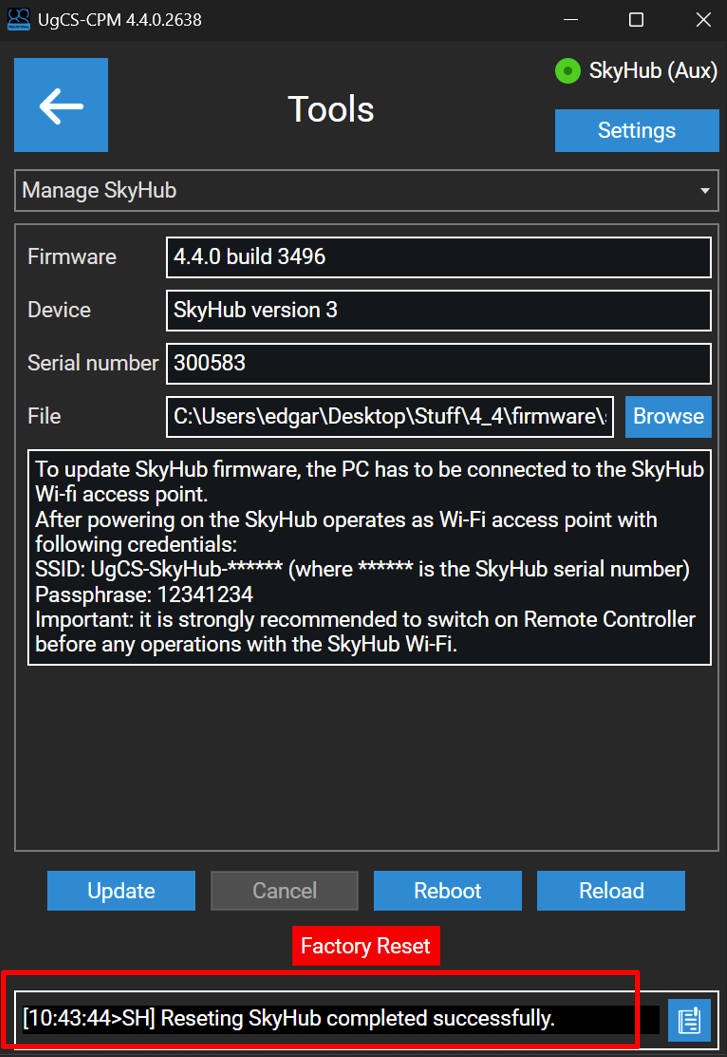Click the firmware File path field

point(390,416)
